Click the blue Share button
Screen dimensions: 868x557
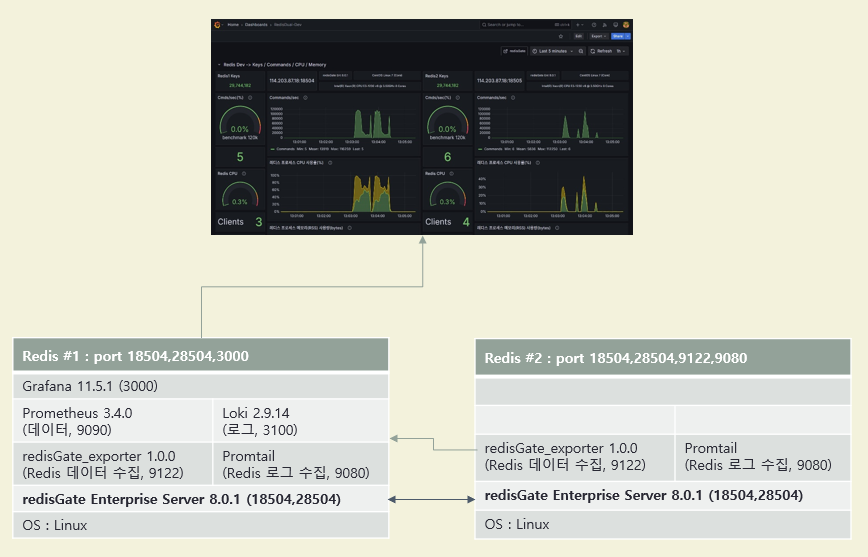(x=619, y=36)
